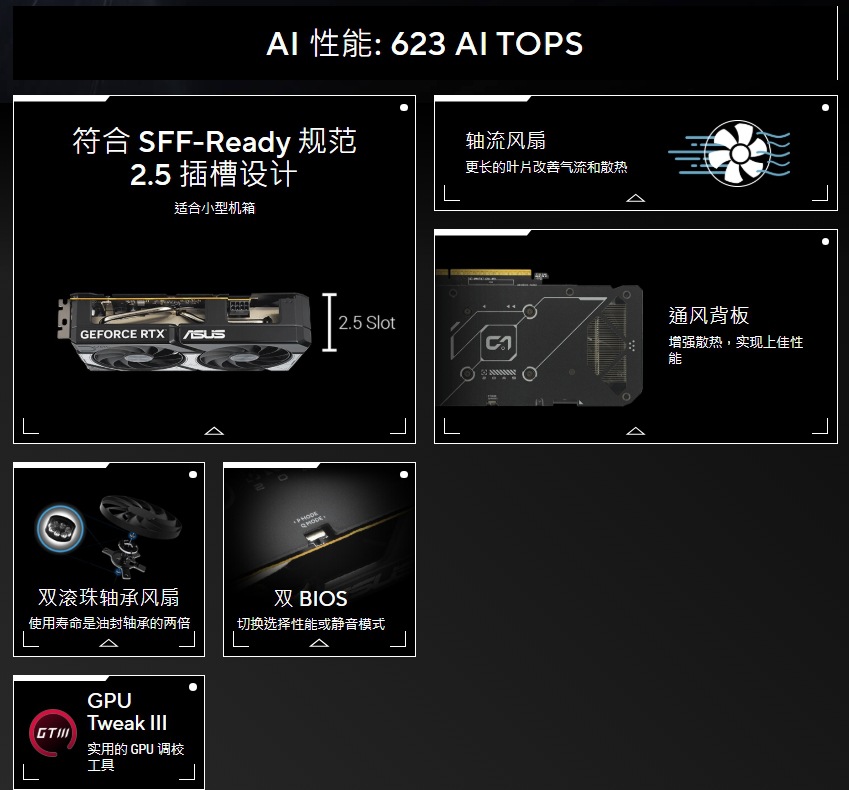Screen dimensions: 849x790
Task: Expand the 通风背板 card with its up arrow
Action: (635, 431)
